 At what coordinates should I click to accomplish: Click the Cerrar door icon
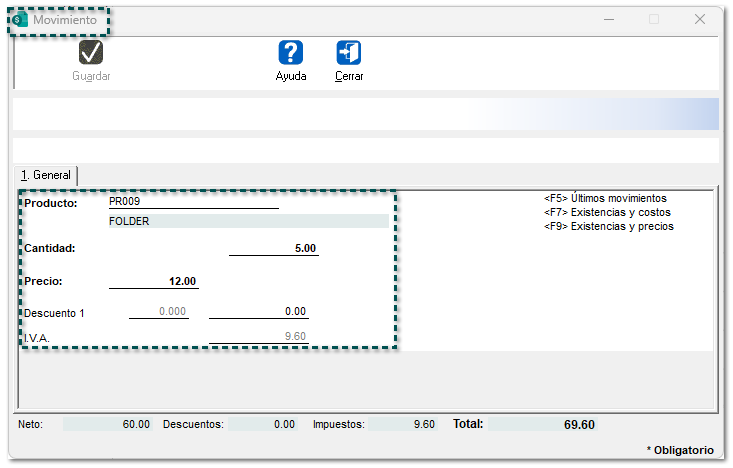[349, 53]
